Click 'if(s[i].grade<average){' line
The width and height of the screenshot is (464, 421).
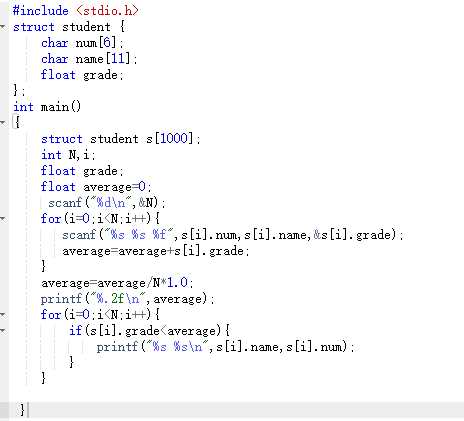(x=149, y=331)
